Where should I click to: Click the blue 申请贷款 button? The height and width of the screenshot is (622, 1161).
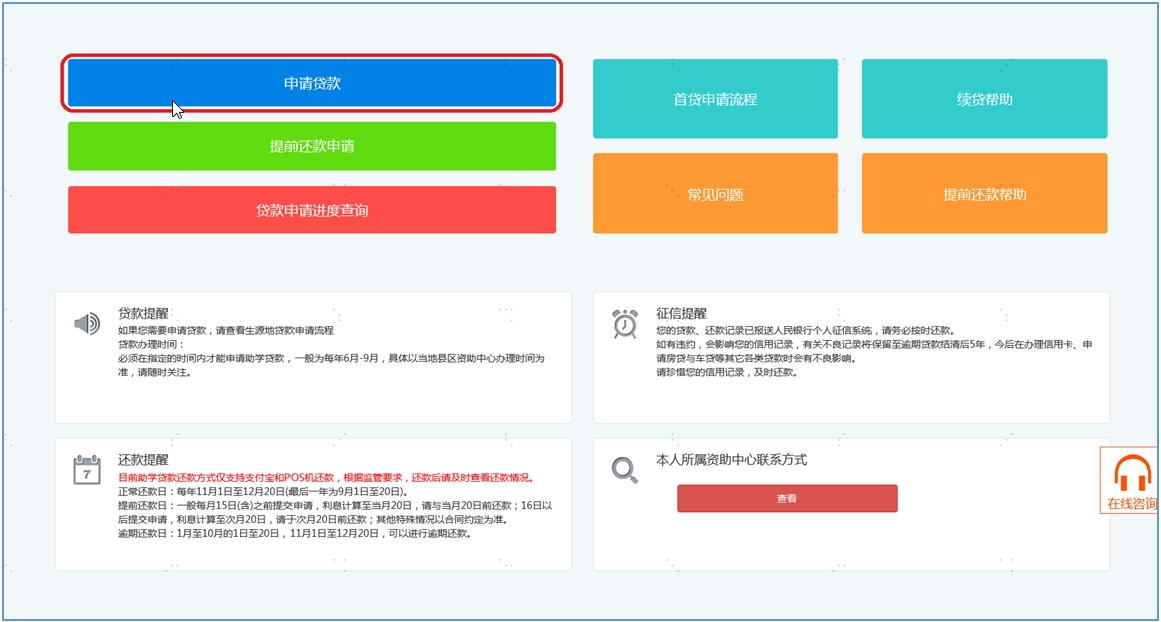[311, 83]
